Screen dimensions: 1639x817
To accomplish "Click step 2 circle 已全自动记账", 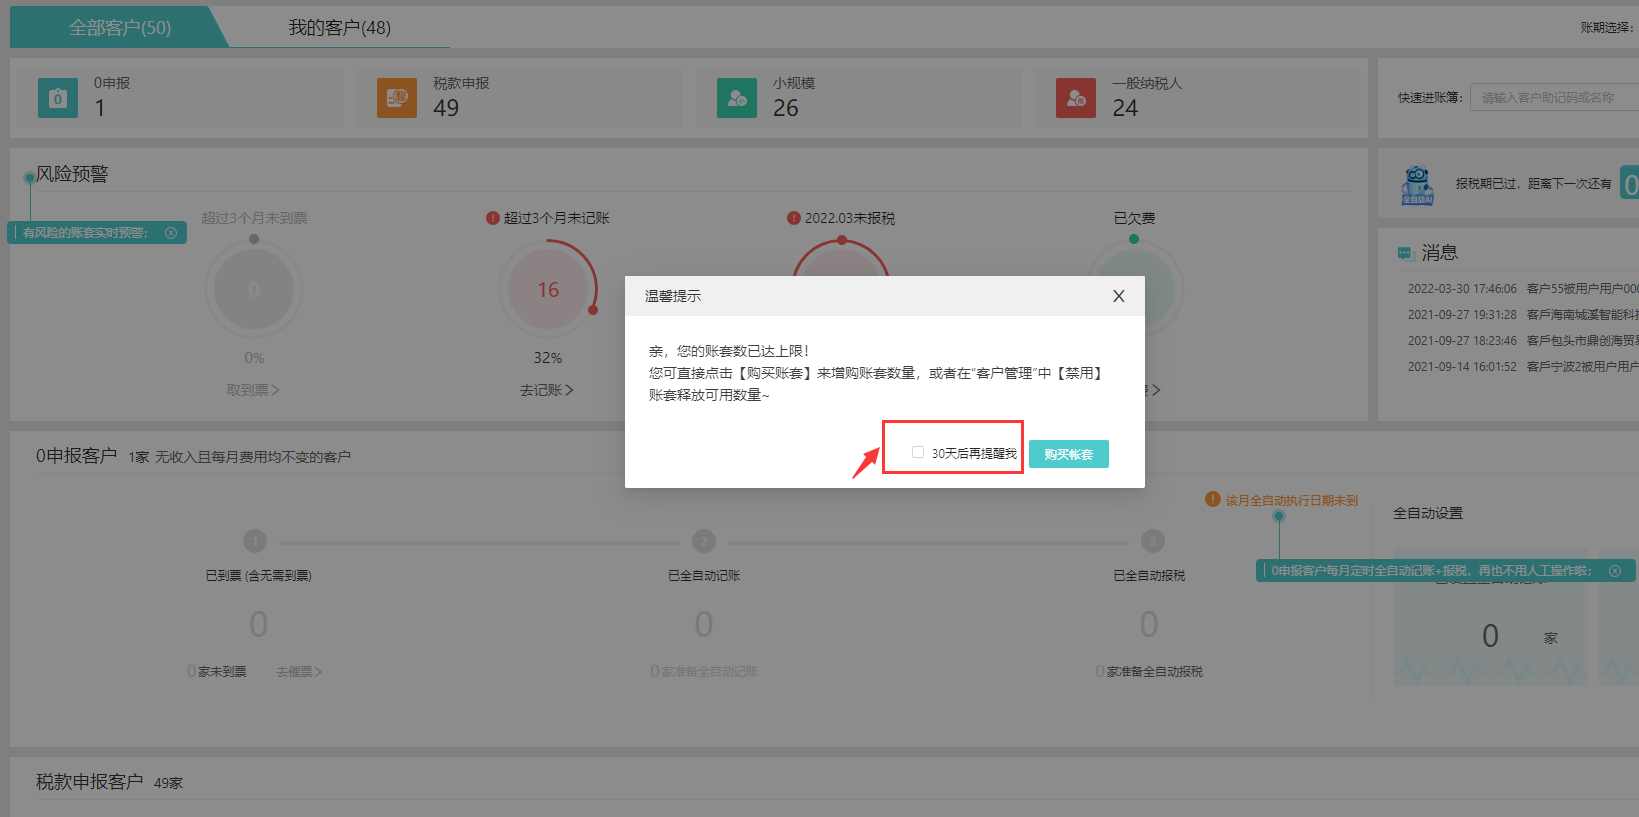I will coord(704,541).
